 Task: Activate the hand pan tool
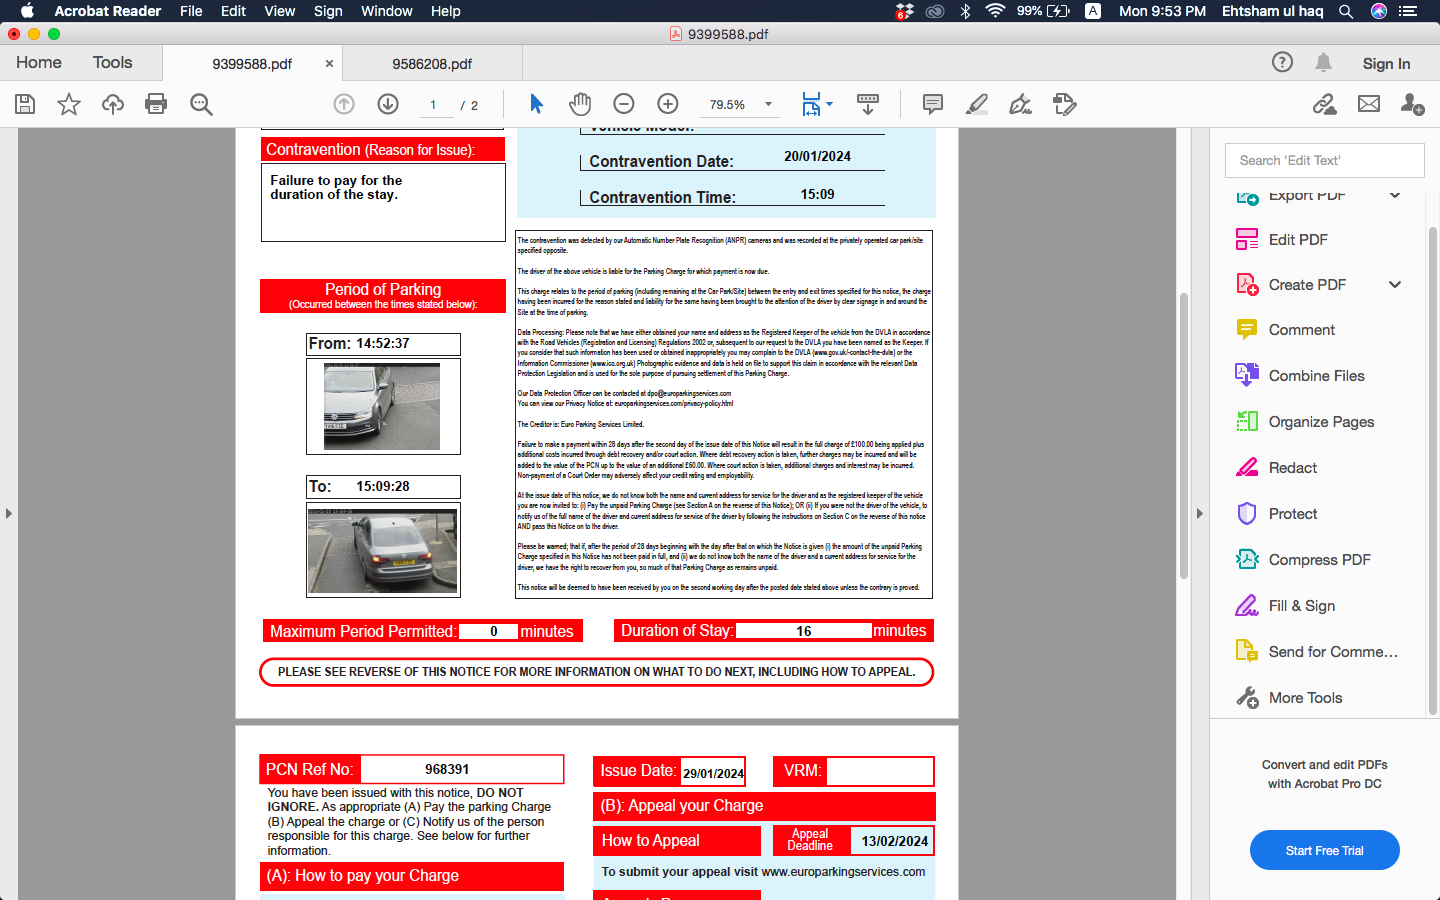click(580, 104)
